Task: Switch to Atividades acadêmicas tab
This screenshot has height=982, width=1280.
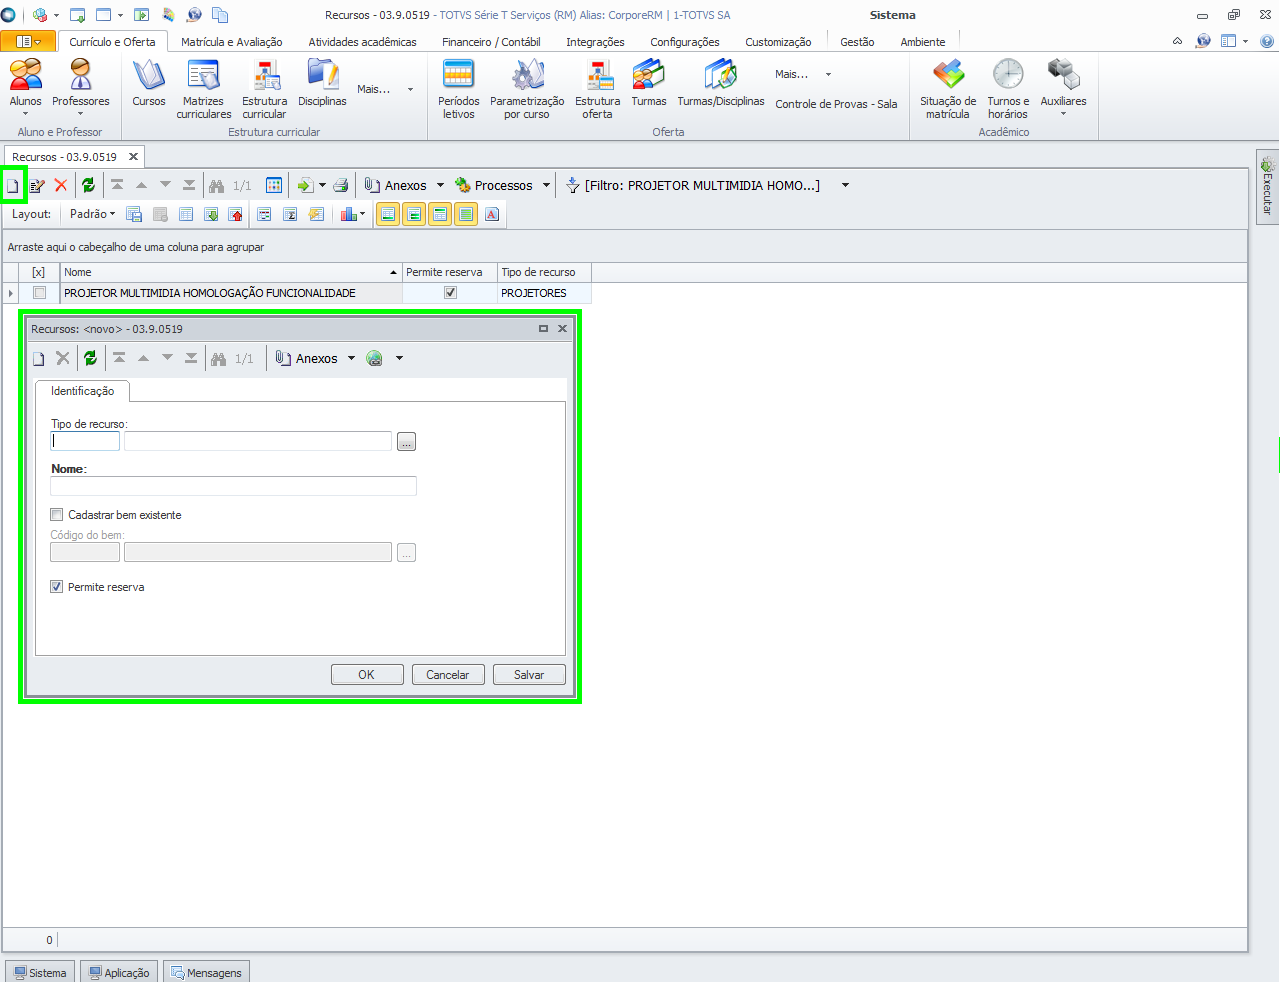Action: [362, 42]
